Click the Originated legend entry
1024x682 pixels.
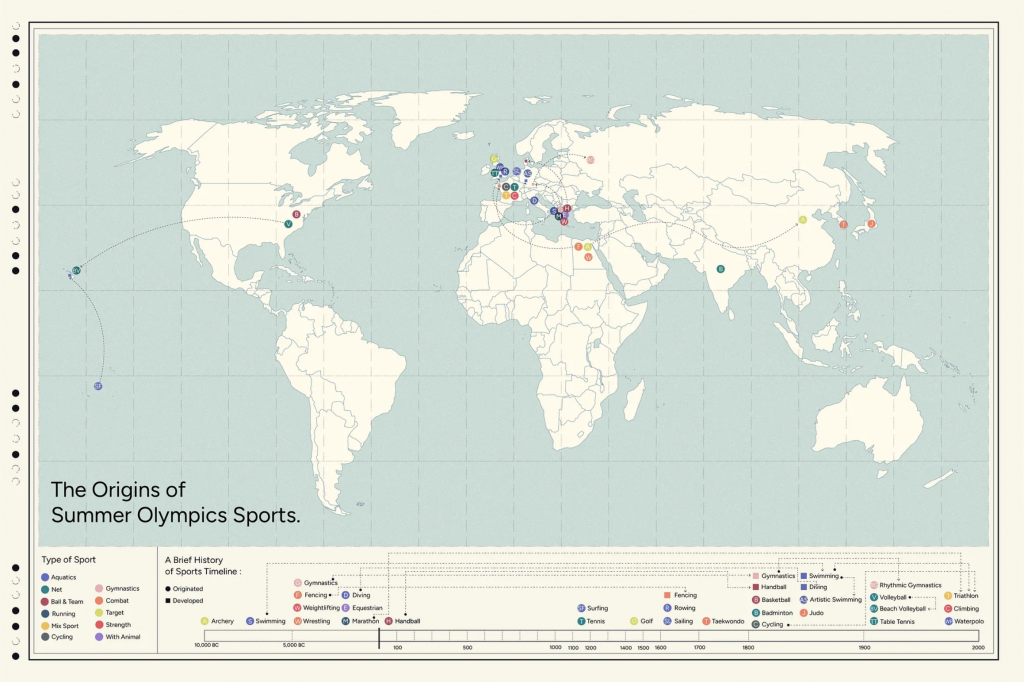coord(187,588)
